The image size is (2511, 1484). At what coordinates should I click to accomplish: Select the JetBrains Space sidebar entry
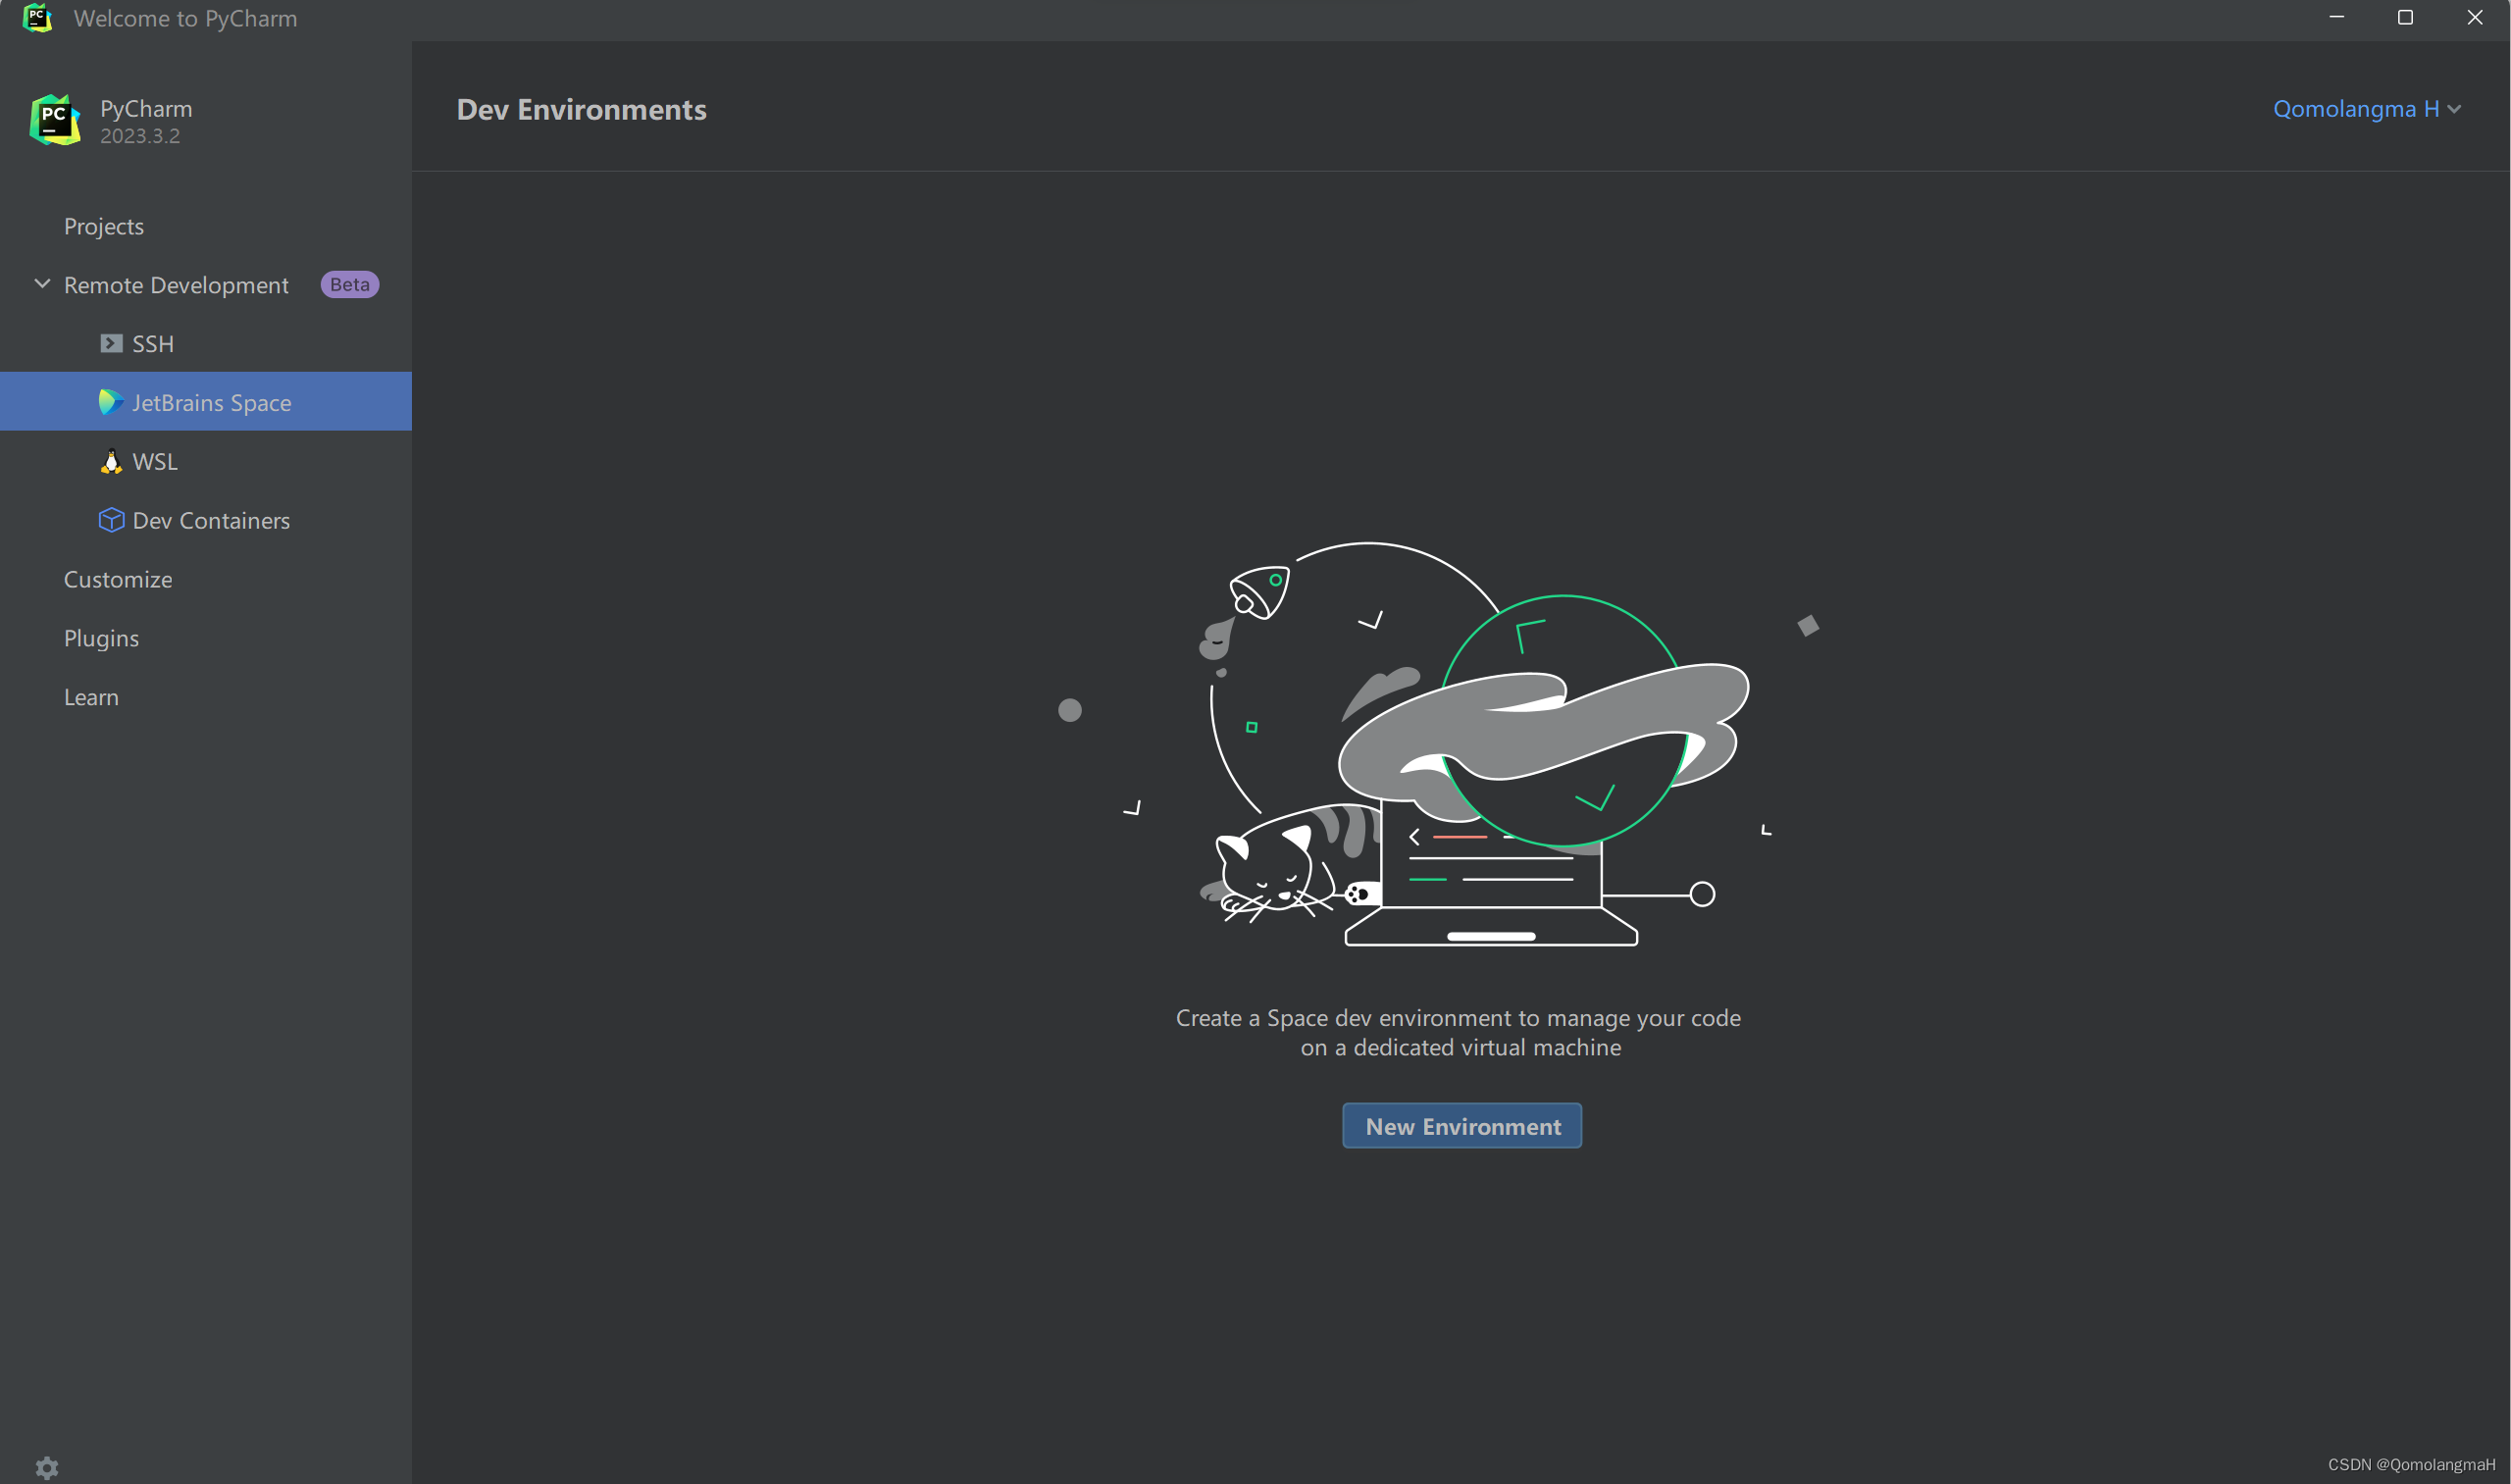pyautogui.click(x=211, y=401)
